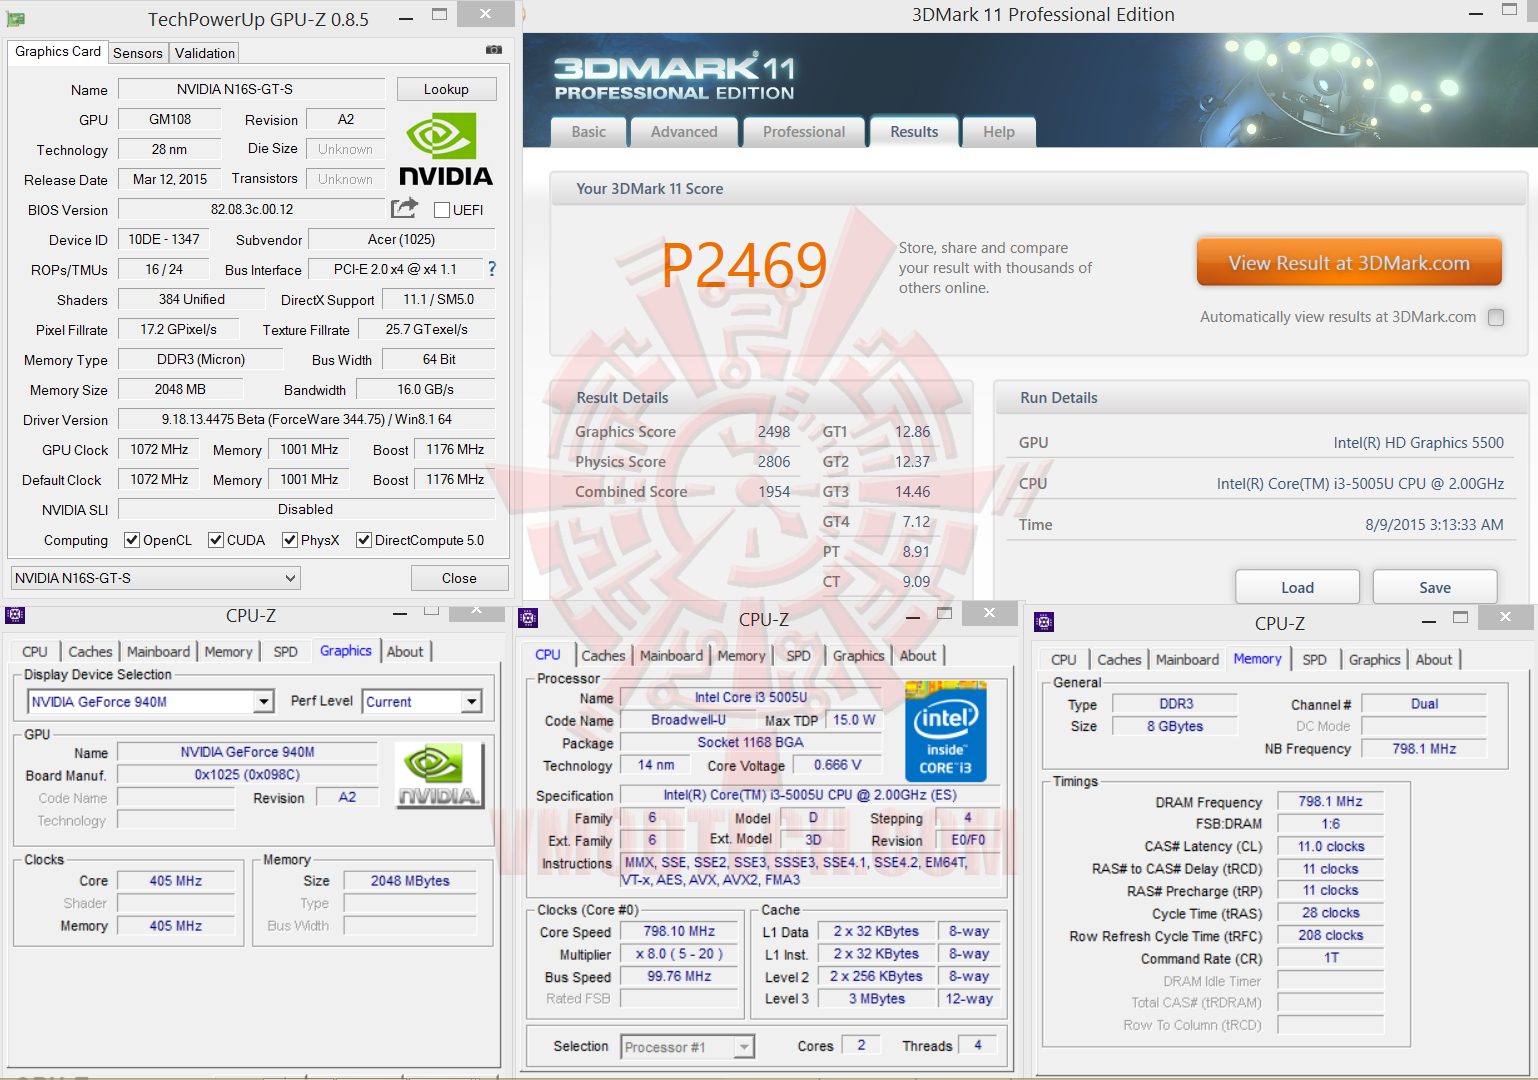Click the Device ID field 10DE - 1347
This screenshot has width=1538, height=1080.
tap(164, 240)
